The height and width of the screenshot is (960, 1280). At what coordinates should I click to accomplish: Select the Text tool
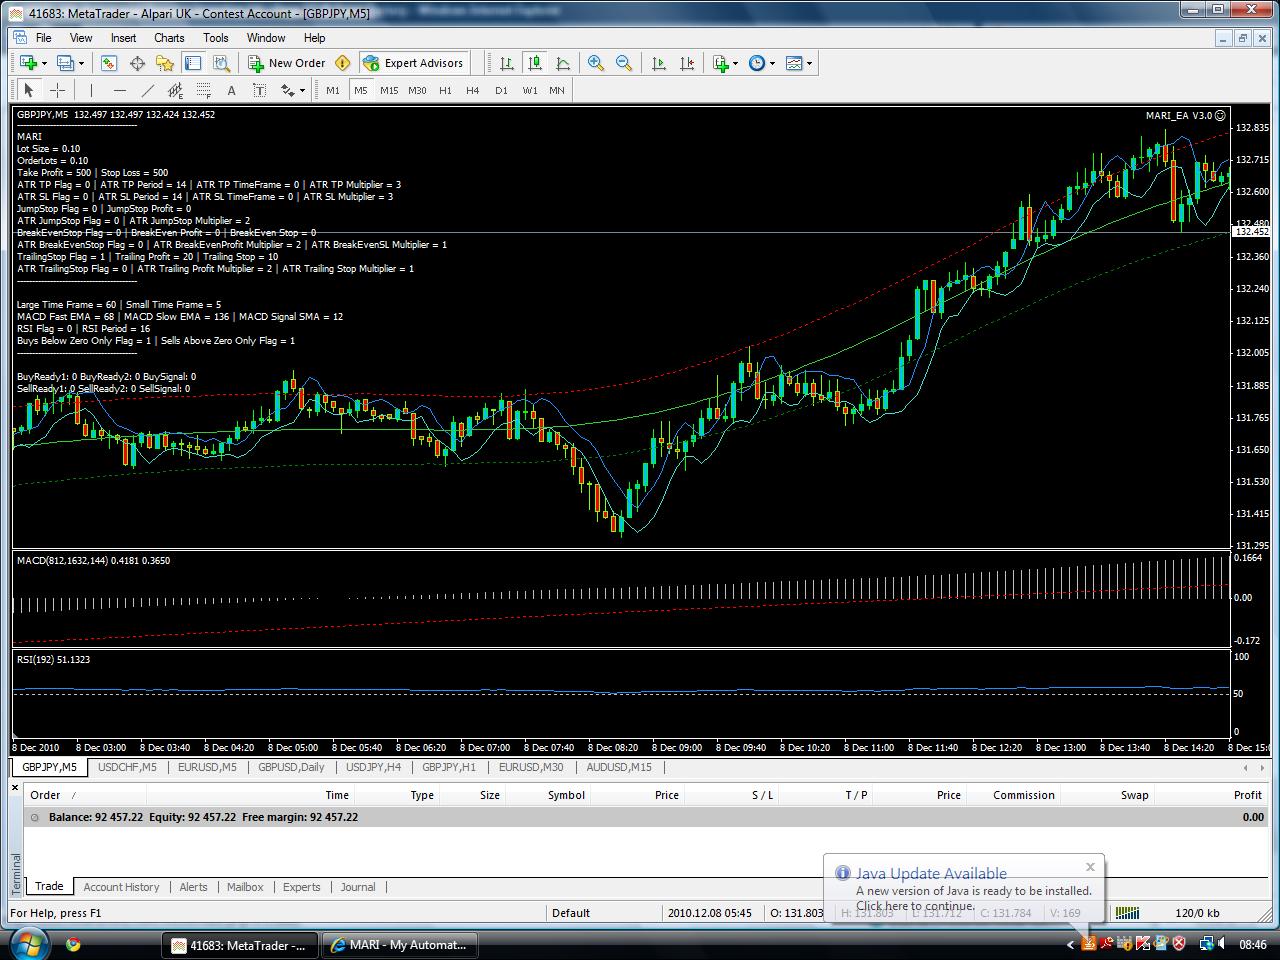(231, 90)
